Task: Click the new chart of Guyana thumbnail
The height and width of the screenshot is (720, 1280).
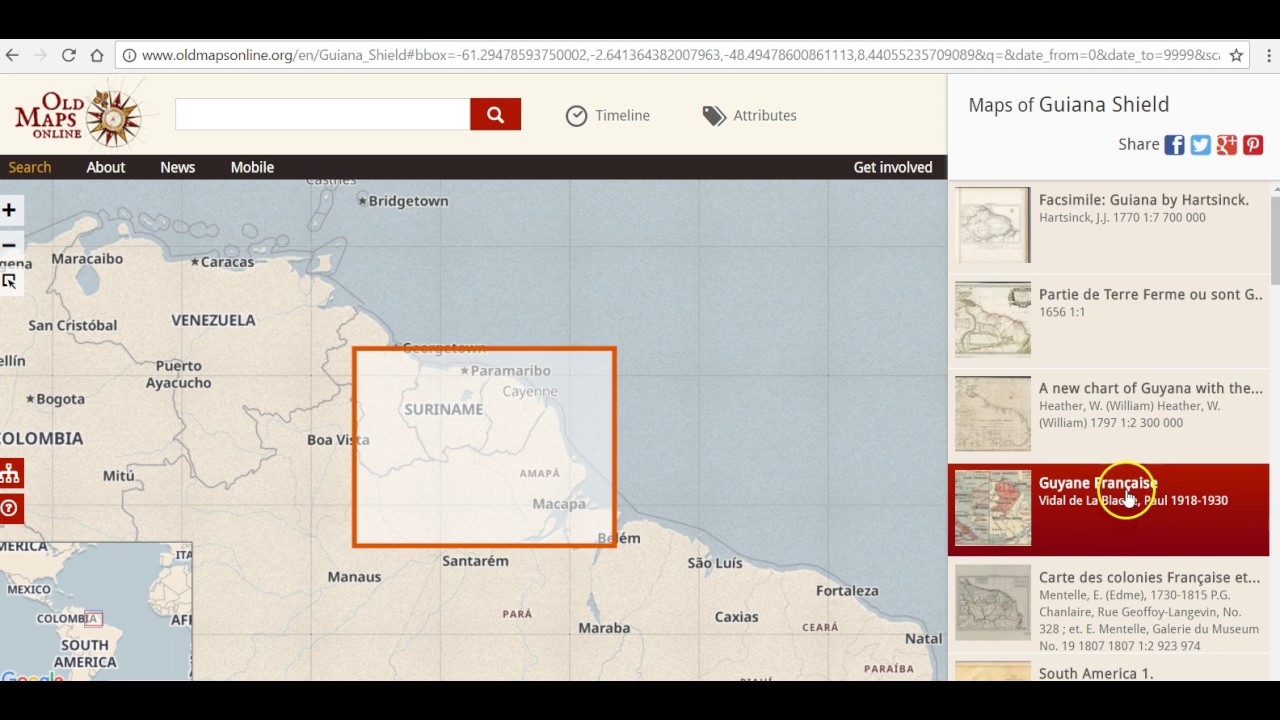Action: tap(992, 414)
